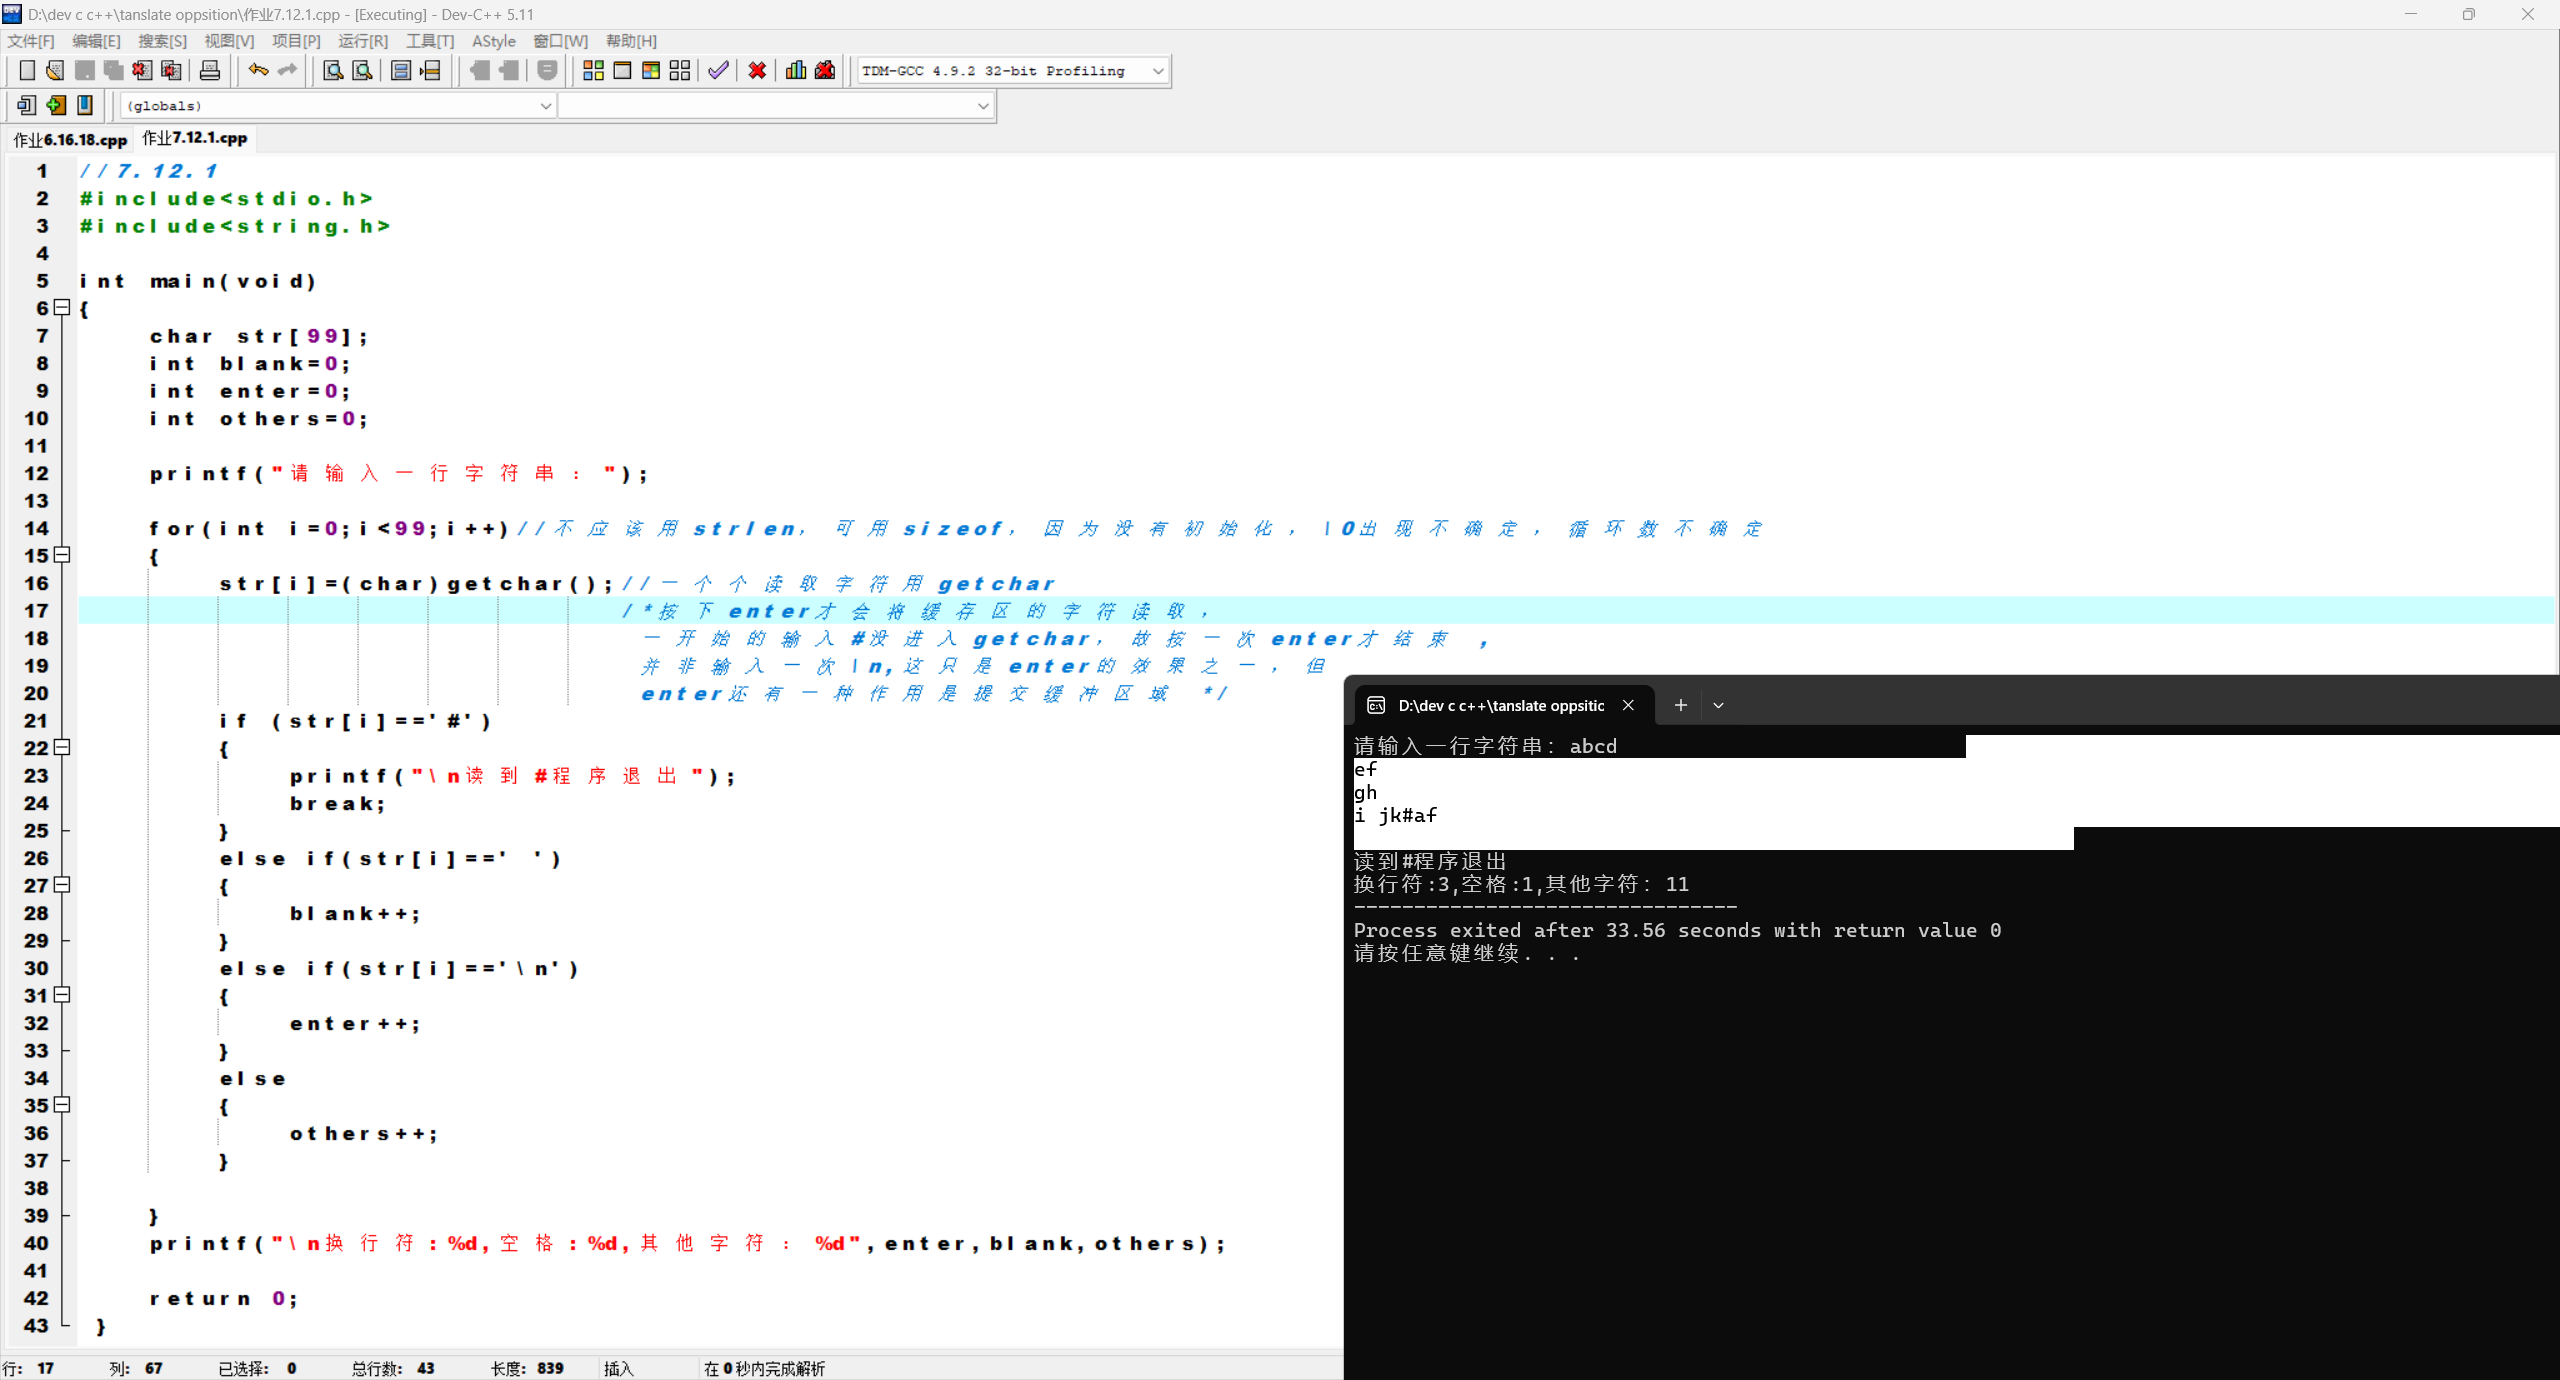
Task: Open the 运行[R] menu
Action: (x=362, y=41)
